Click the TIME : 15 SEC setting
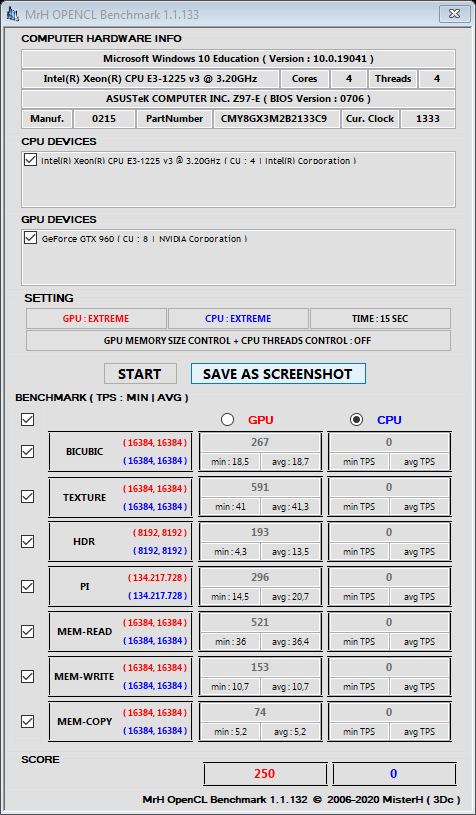The height and width of the screenshot is (815, 476). click(x=380, y=319)
